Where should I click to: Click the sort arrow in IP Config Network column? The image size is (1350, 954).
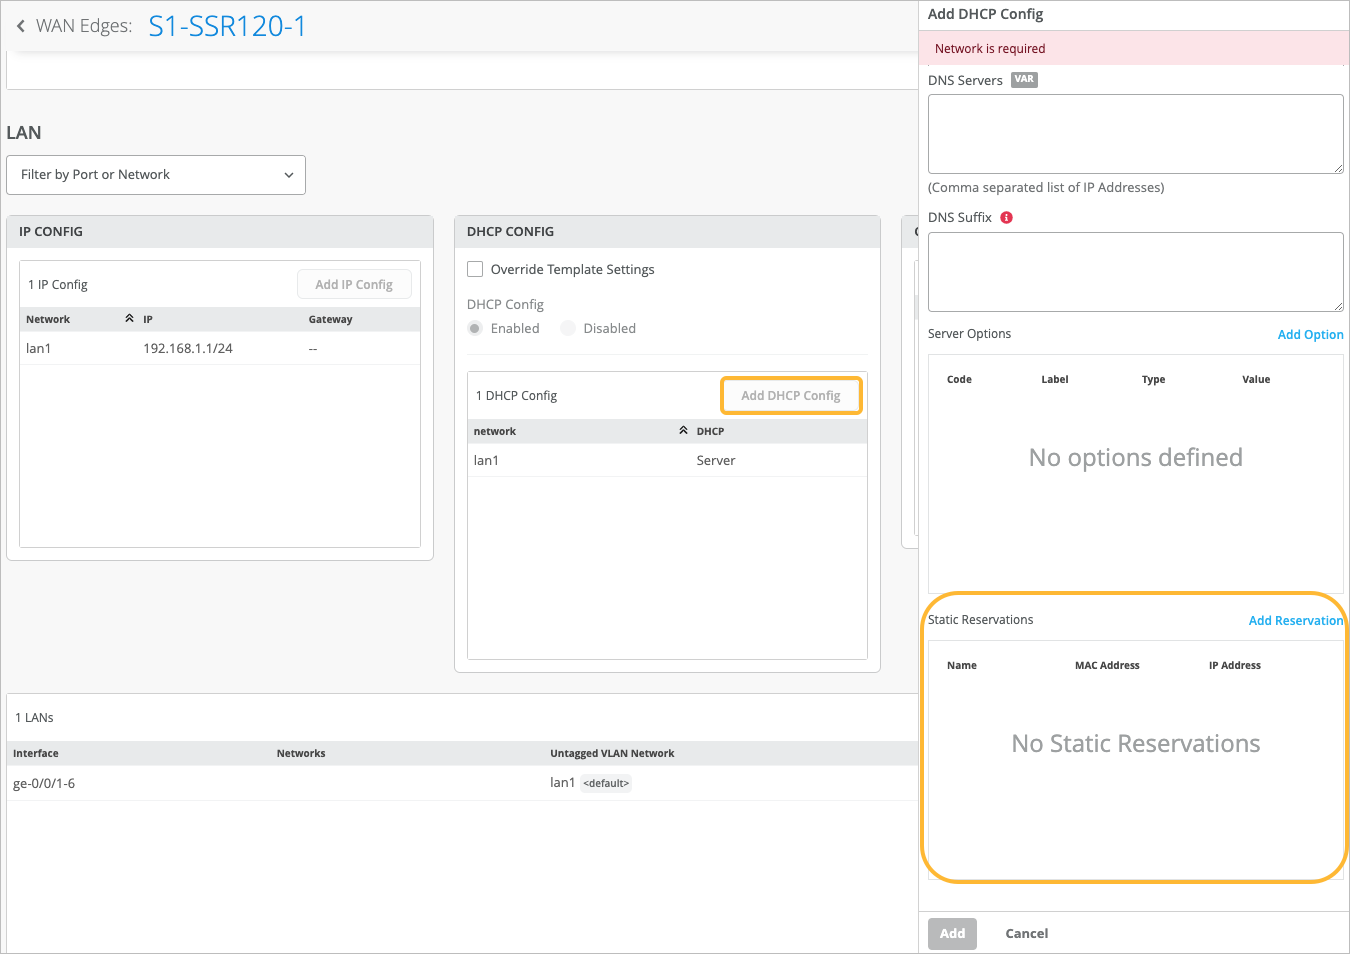pos(129,319)
